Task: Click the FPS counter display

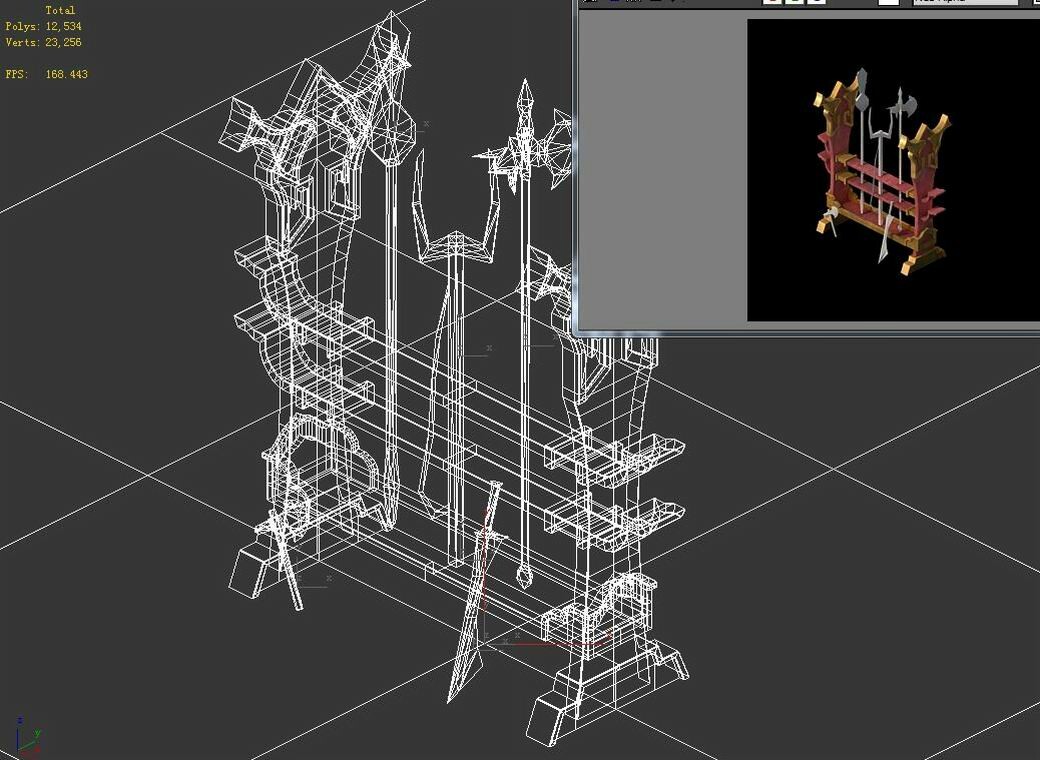Action: pos(47,73)
